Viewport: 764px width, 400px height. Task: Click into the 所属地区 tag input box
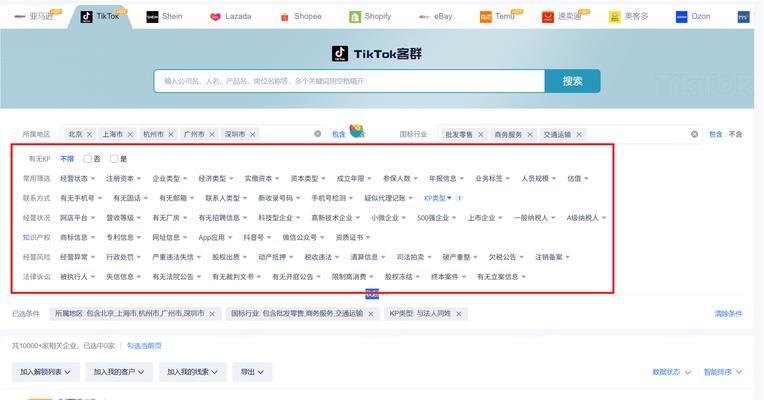[x=192, y=134]
